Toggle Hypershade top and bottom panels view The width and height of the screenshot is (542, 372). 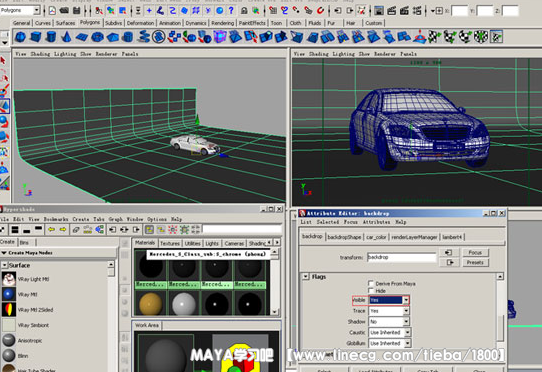click(x=15, y=229)
